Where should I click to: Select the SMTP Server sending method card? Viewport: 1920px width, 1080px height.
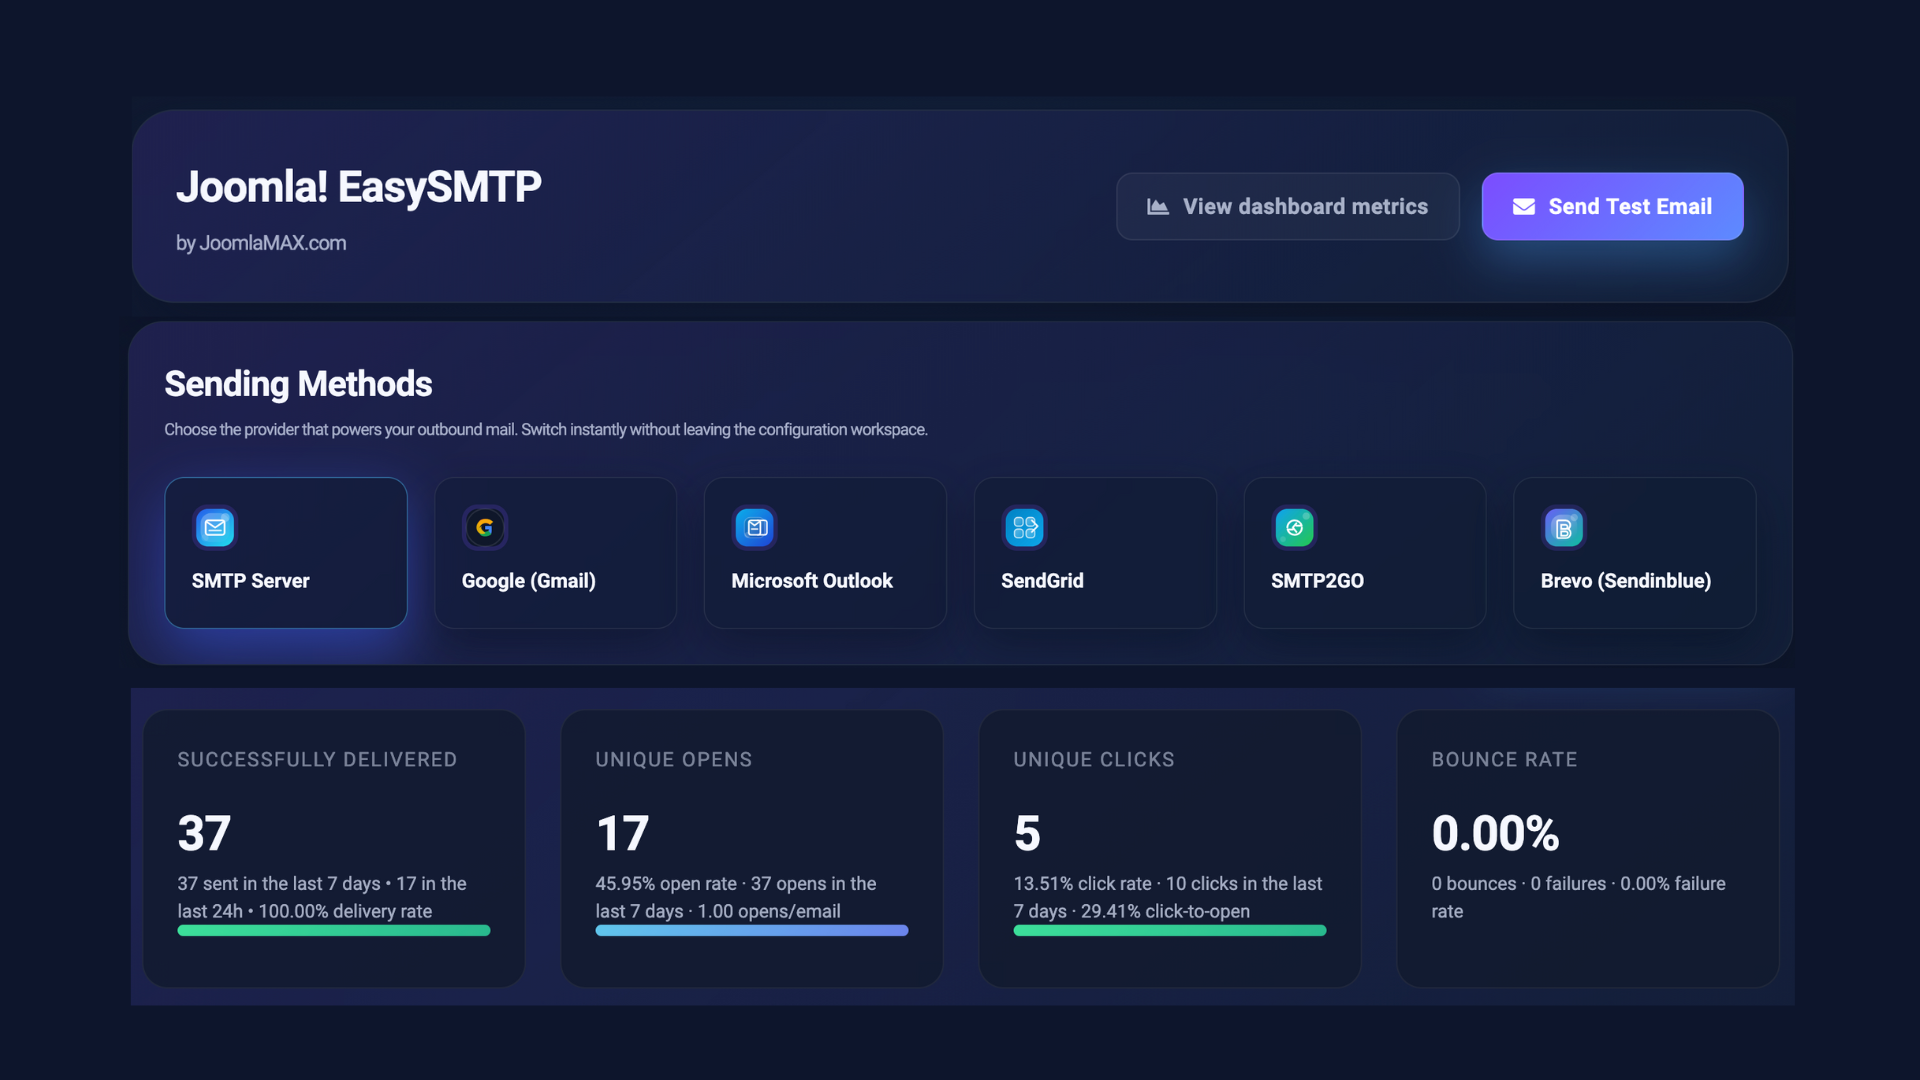click(x=286, y=552)
